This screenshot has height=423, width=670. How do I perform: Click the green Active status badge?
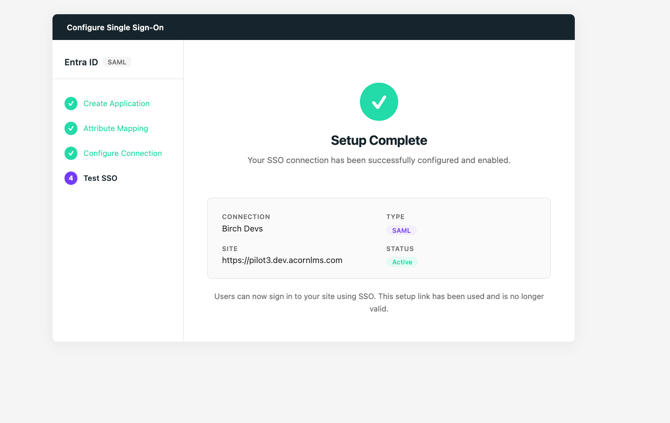[x=402, y=262]
